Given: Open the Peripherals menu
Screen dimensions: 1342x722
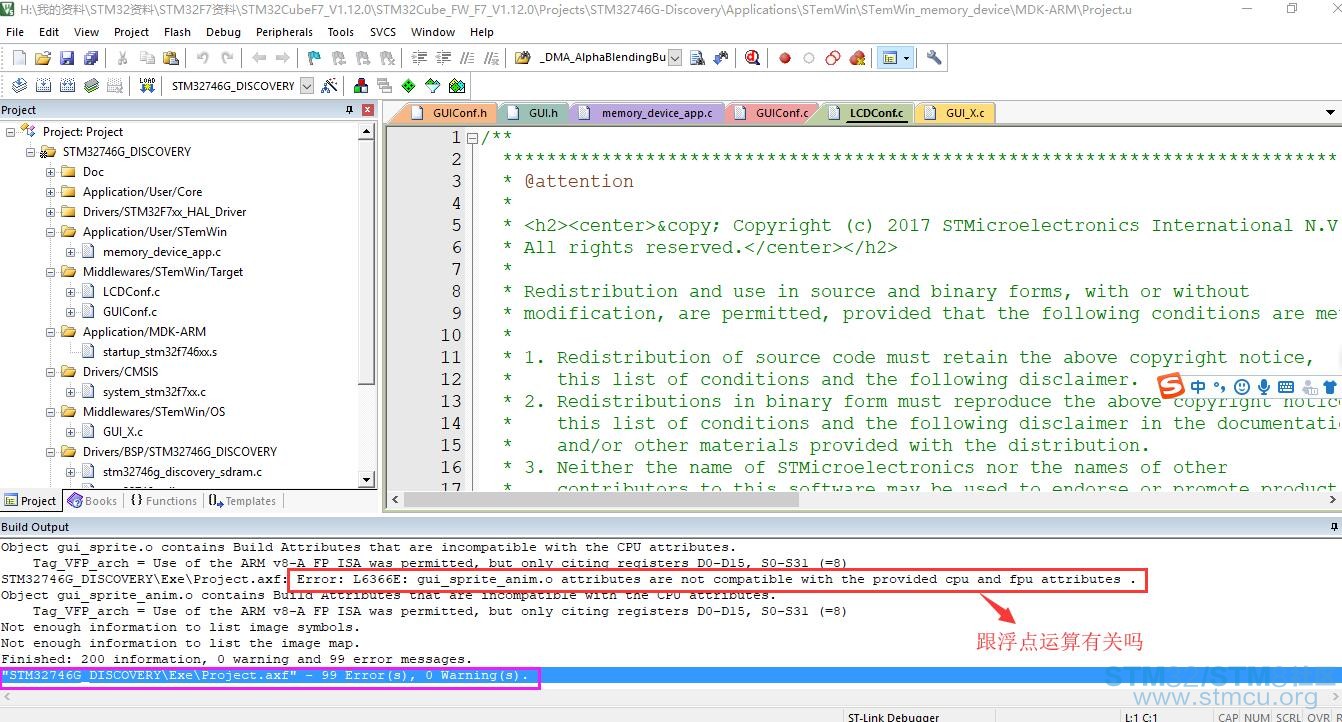Looking at the screenshot, I should [x=284, y=32].
